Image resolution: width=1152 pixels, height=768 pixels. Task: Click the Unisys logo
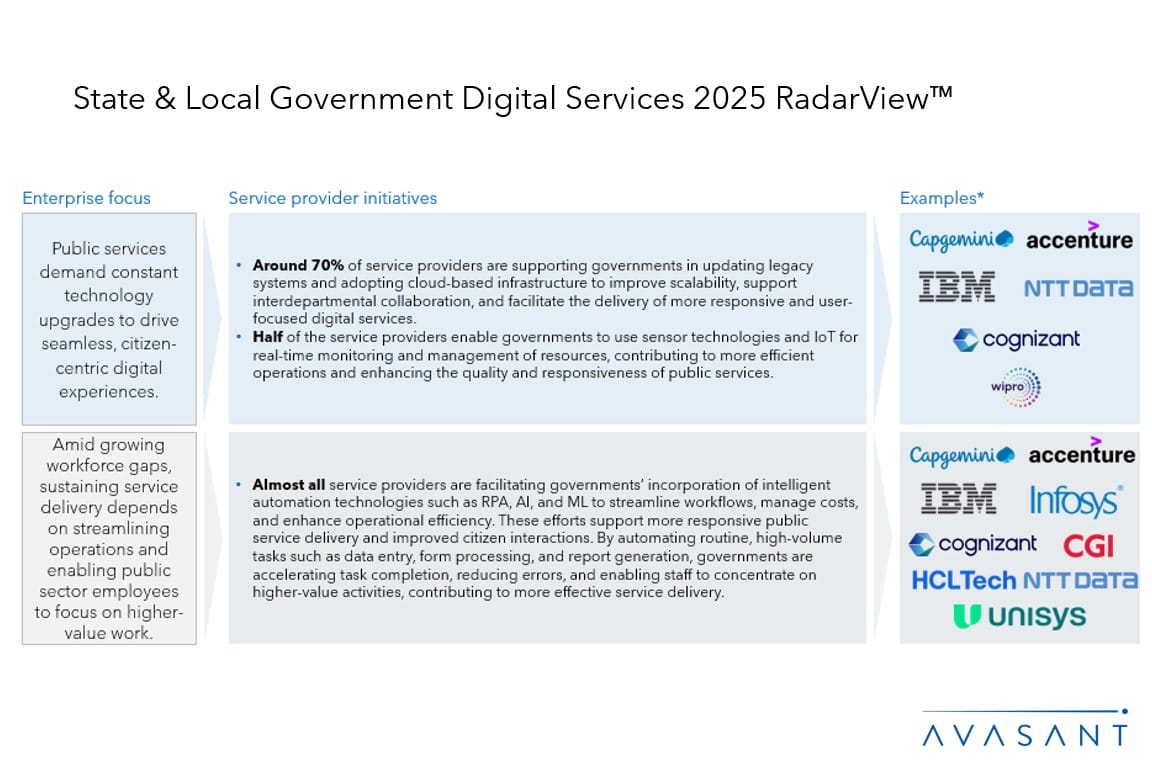1019,617
